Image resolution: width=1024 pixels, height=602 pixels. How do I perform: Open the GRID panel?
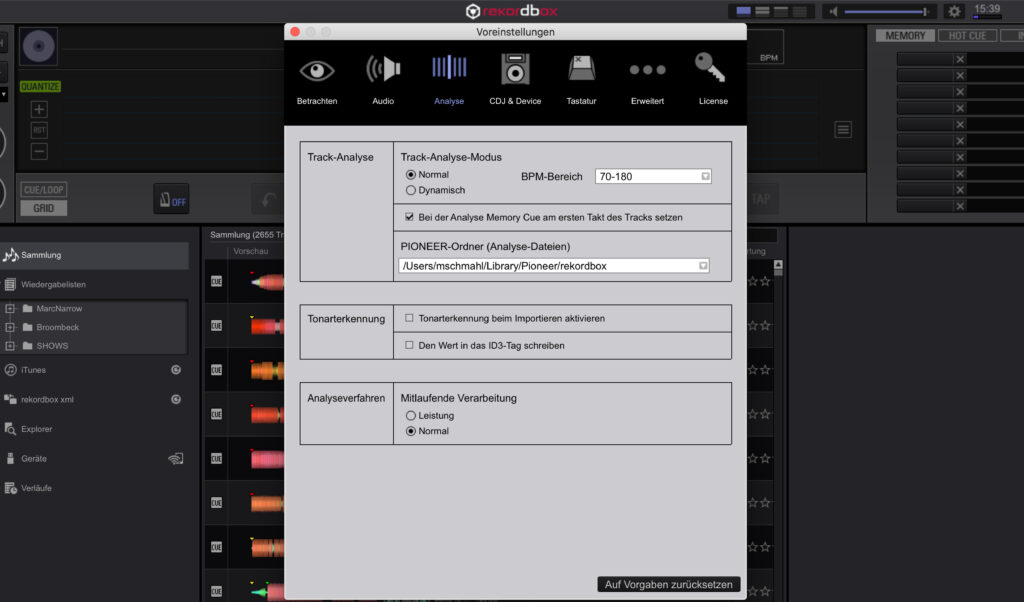(x=44, y=208)
